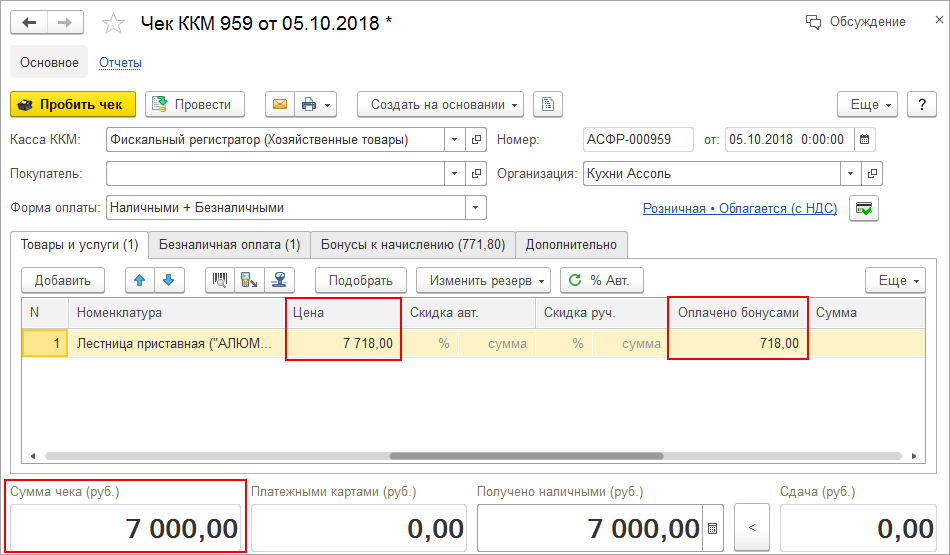This screenshot has width=950, height=555.
Task: Move row down with blue arrow
Action: (x=169, y=281)
